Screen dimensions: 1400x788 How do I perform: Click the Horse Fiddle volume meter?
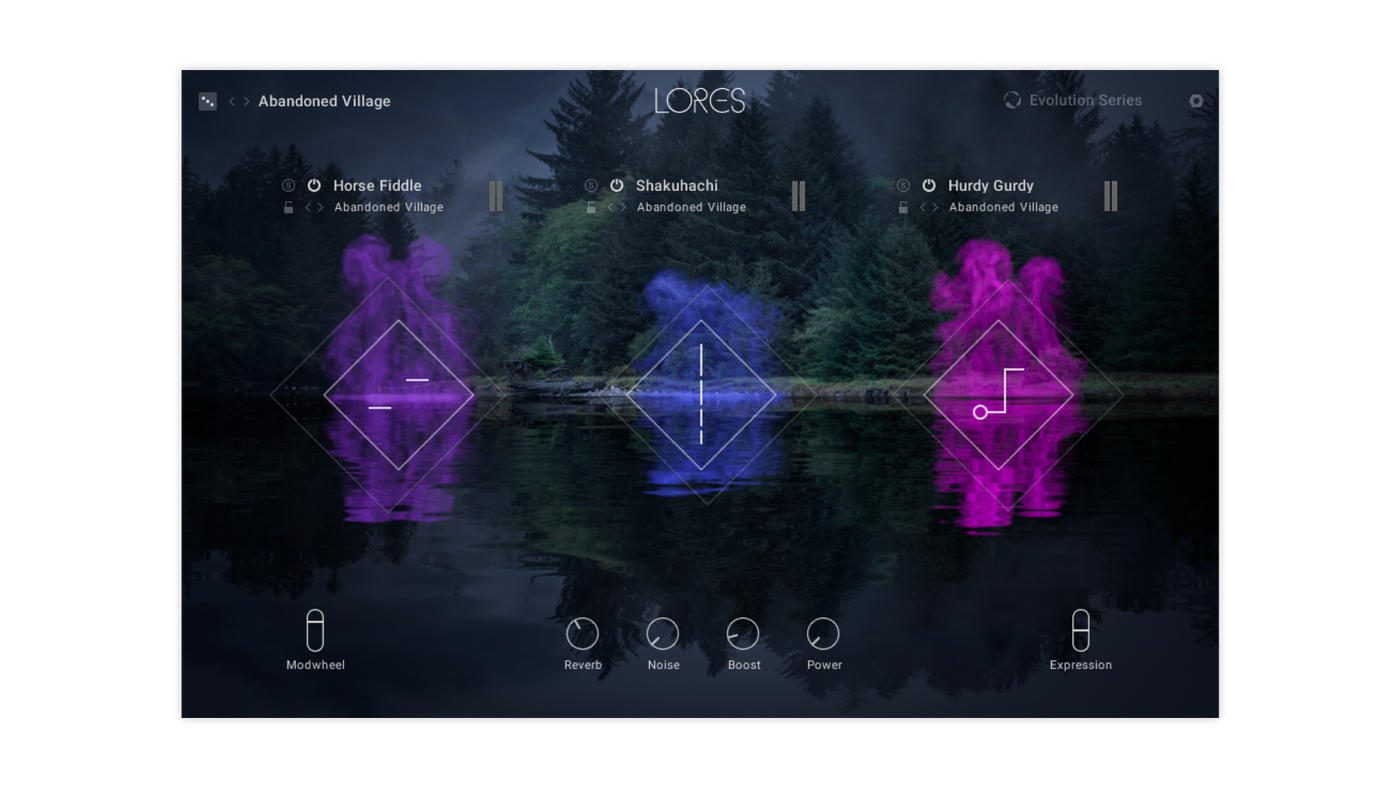(496, 196)
